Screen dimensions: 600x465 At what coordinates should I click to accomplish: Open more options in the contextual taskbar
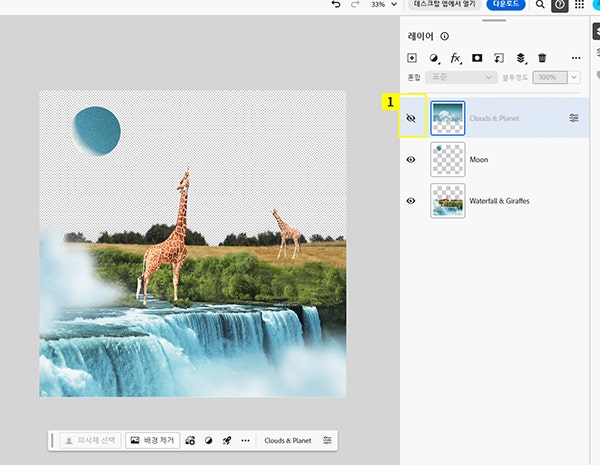point(245,440)
